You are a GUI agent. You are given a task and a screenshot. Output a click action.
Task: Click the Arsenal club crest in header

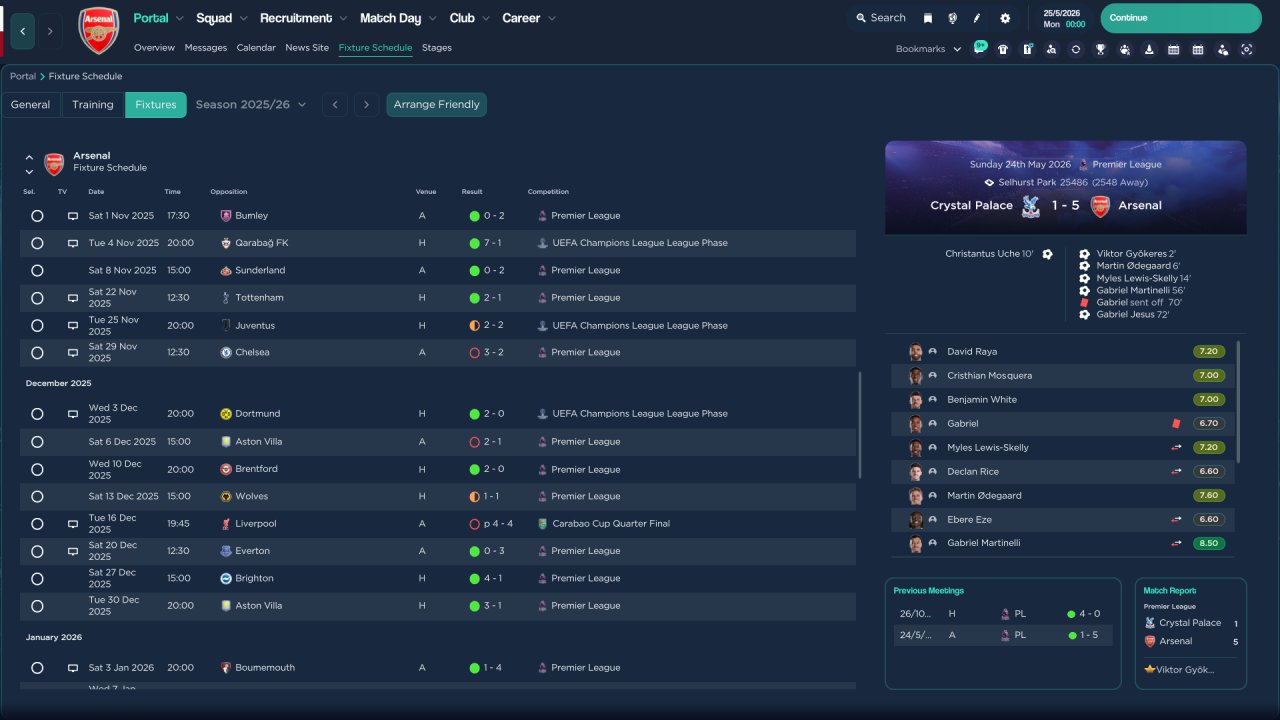98,30
